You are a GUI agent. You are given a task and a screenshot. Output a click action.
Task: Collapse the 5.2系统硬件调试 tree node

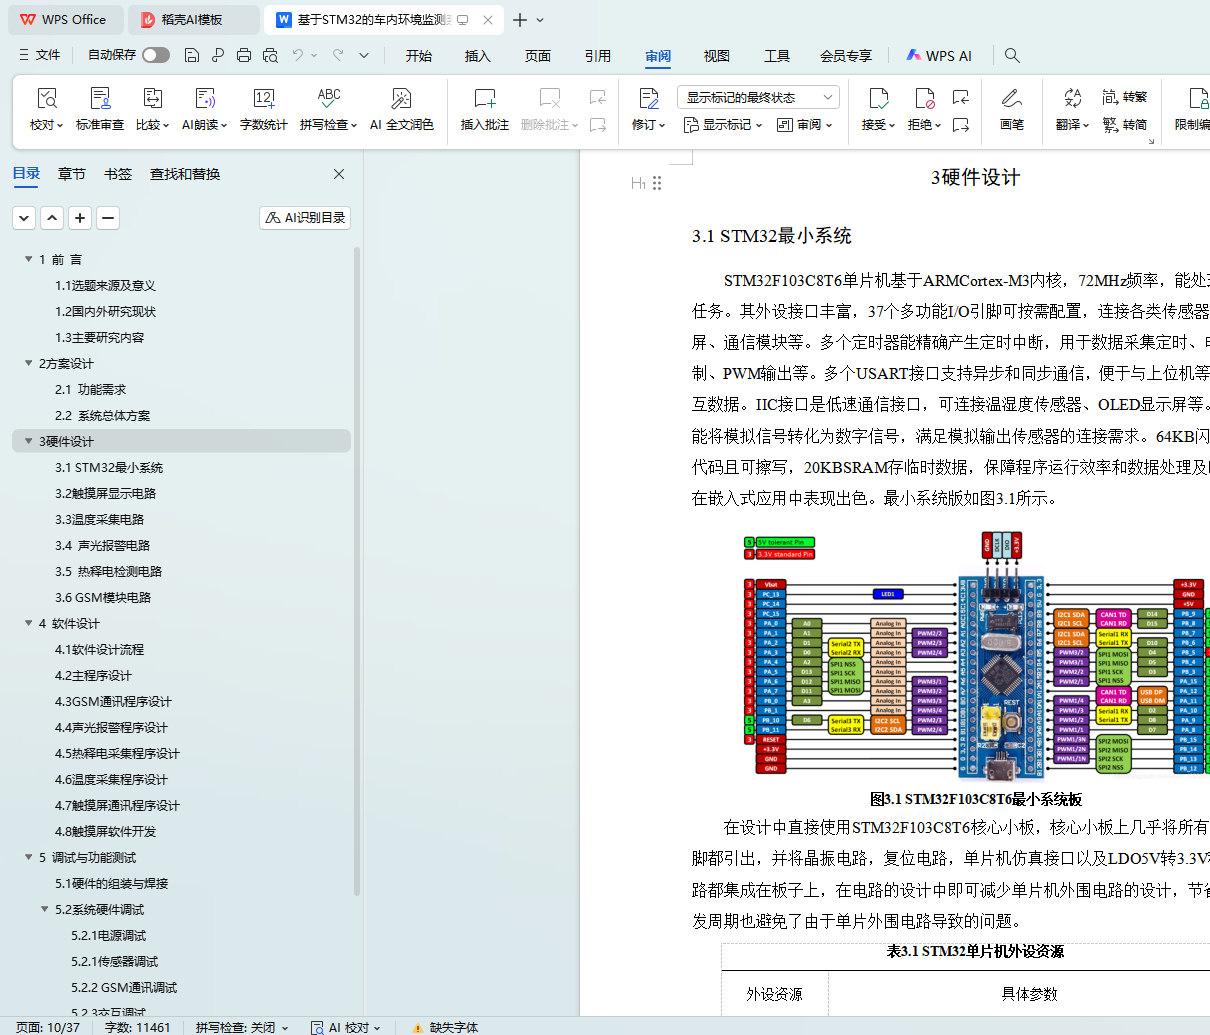tap(44, 909)
